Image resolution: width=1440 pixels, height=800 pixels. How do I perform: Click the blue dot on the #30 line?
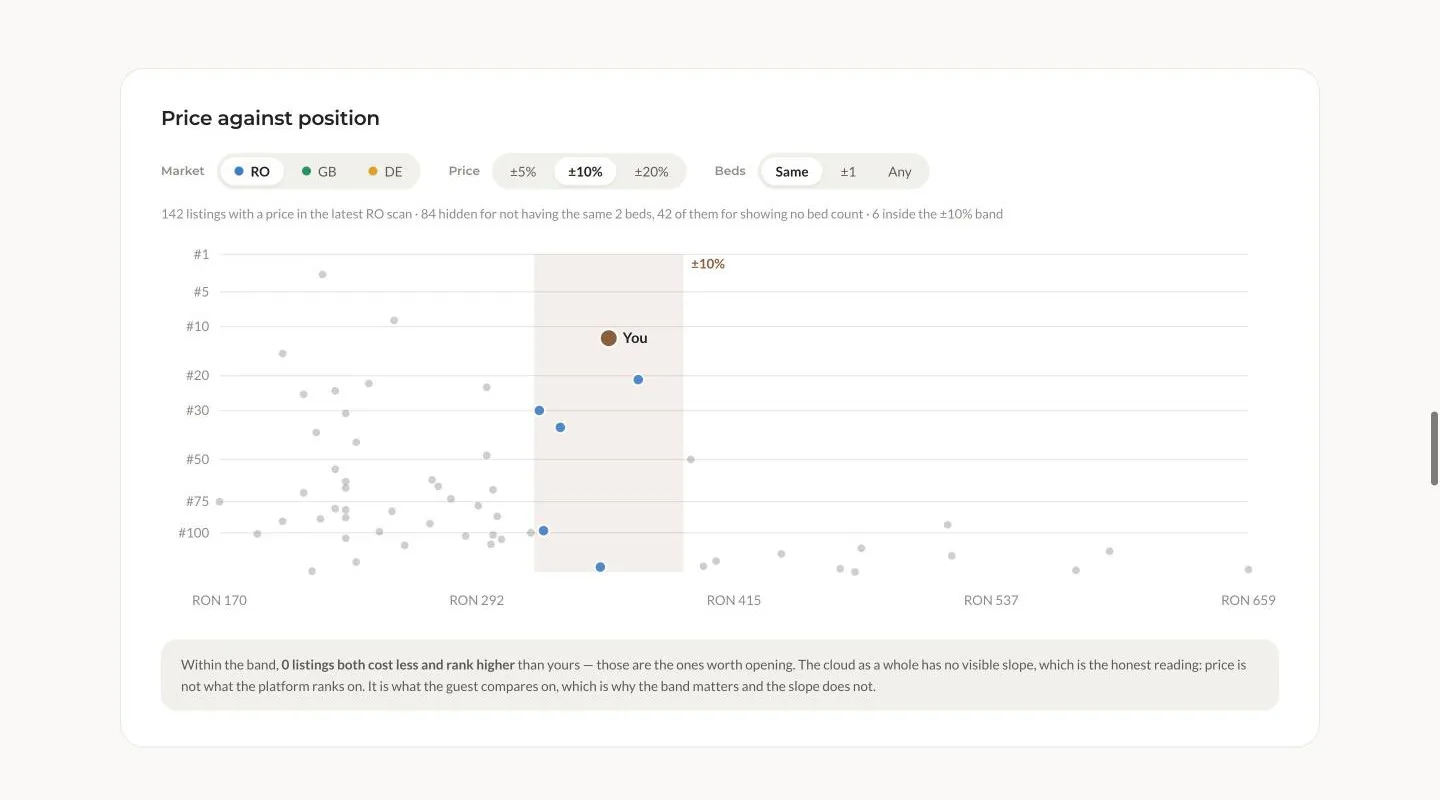coord(539,410)
